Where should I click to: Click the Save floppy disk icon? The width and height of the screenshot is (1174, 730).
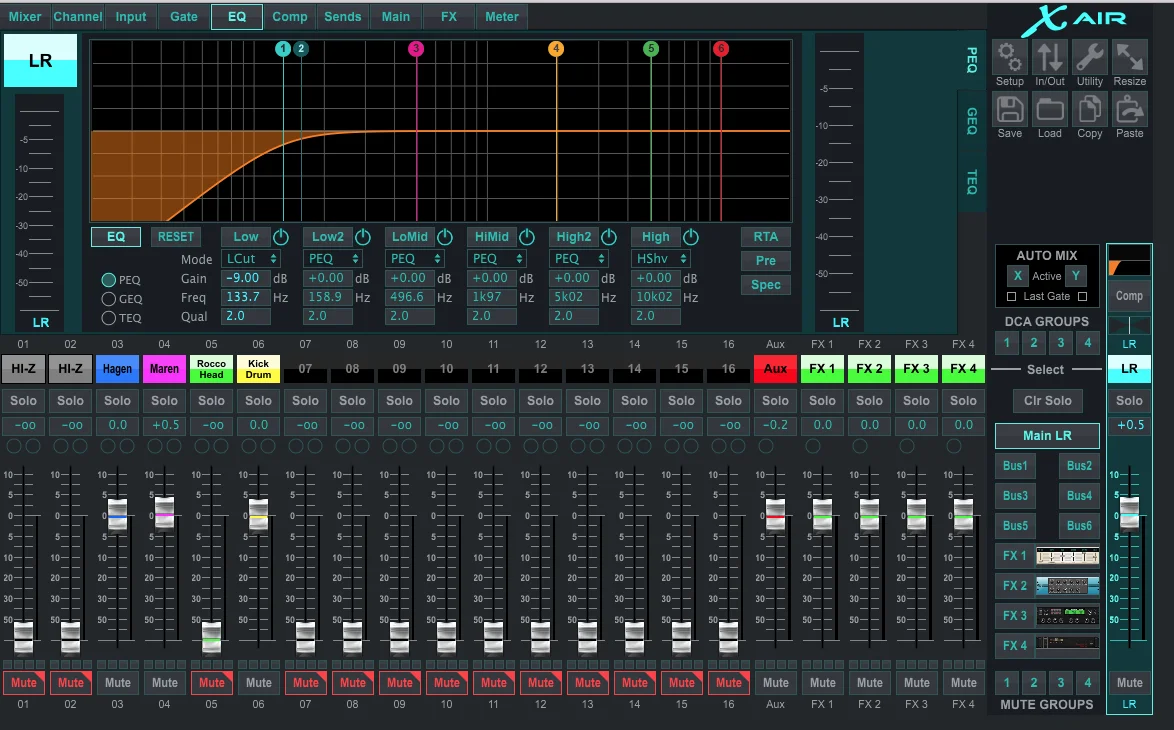(x=1010, y=109)
